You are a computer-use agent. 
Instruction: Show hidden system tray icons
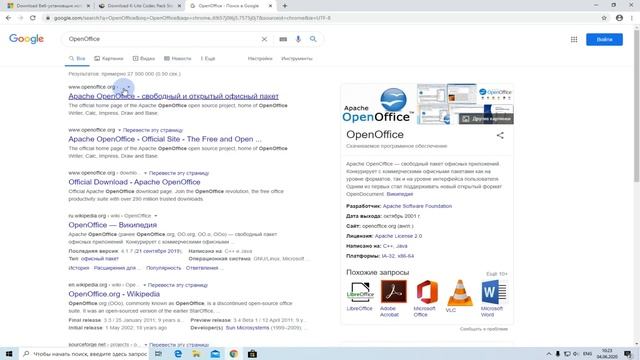pos(549,354)
